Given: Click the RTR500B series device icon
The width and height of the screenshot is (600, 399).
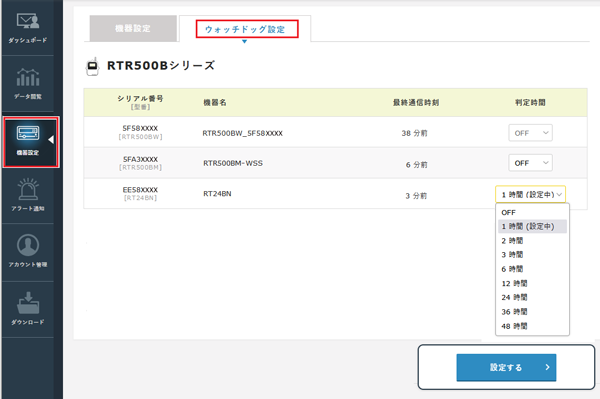Looking at the screenshot, I should coord(92,67).
